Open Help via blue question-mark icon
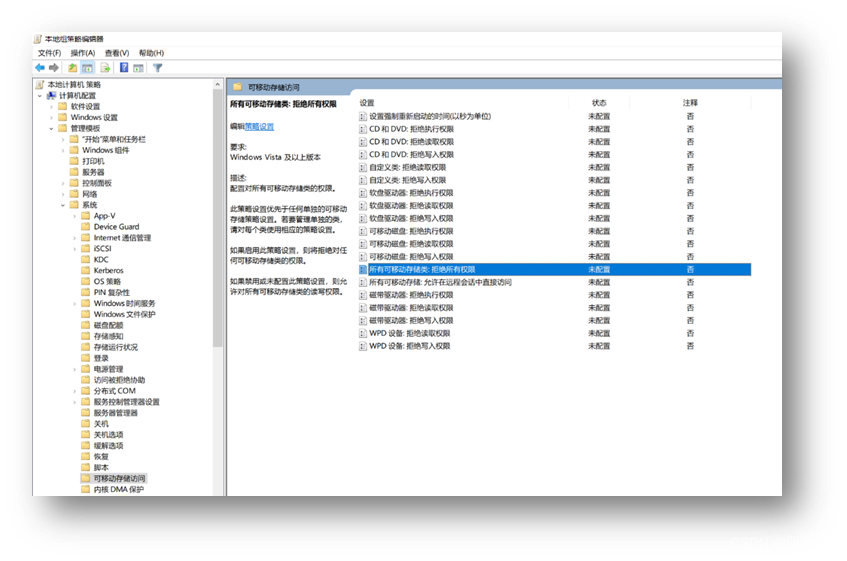The width and height of the screenshot is (847, 561). (x=124, y=67)
